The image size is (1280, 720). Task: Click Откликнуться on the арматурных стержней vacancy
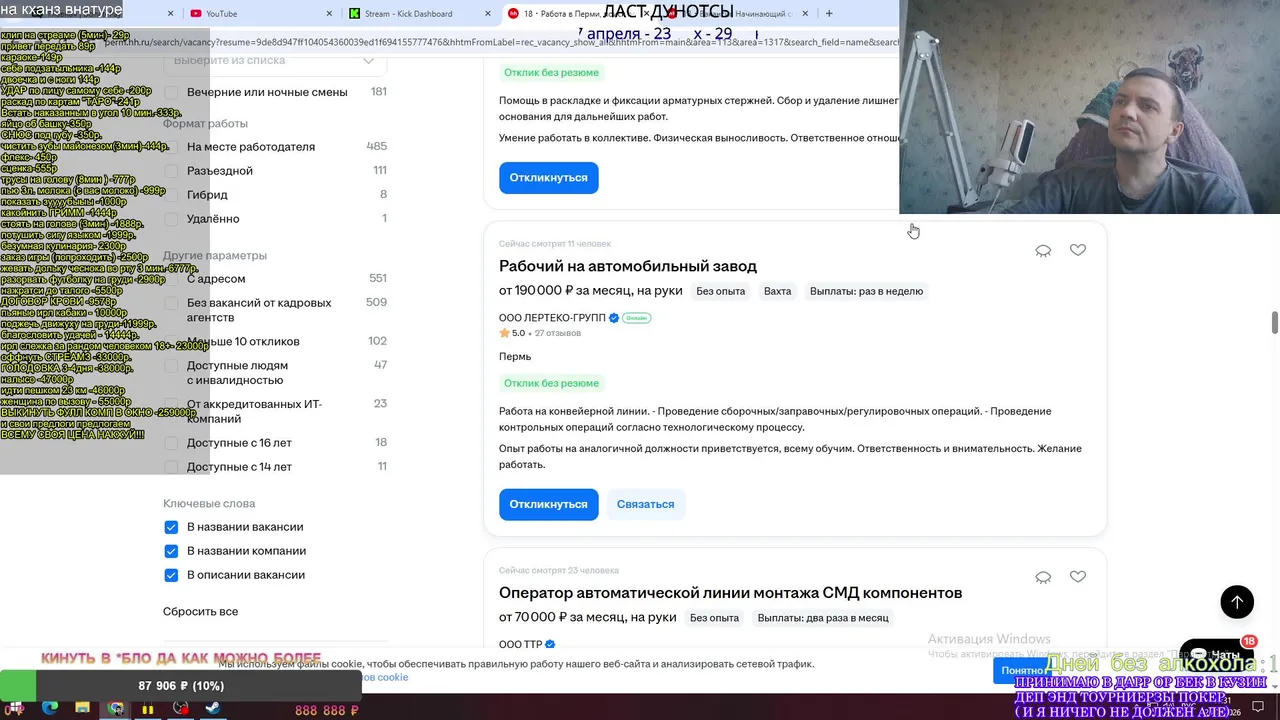coord(548,177)
